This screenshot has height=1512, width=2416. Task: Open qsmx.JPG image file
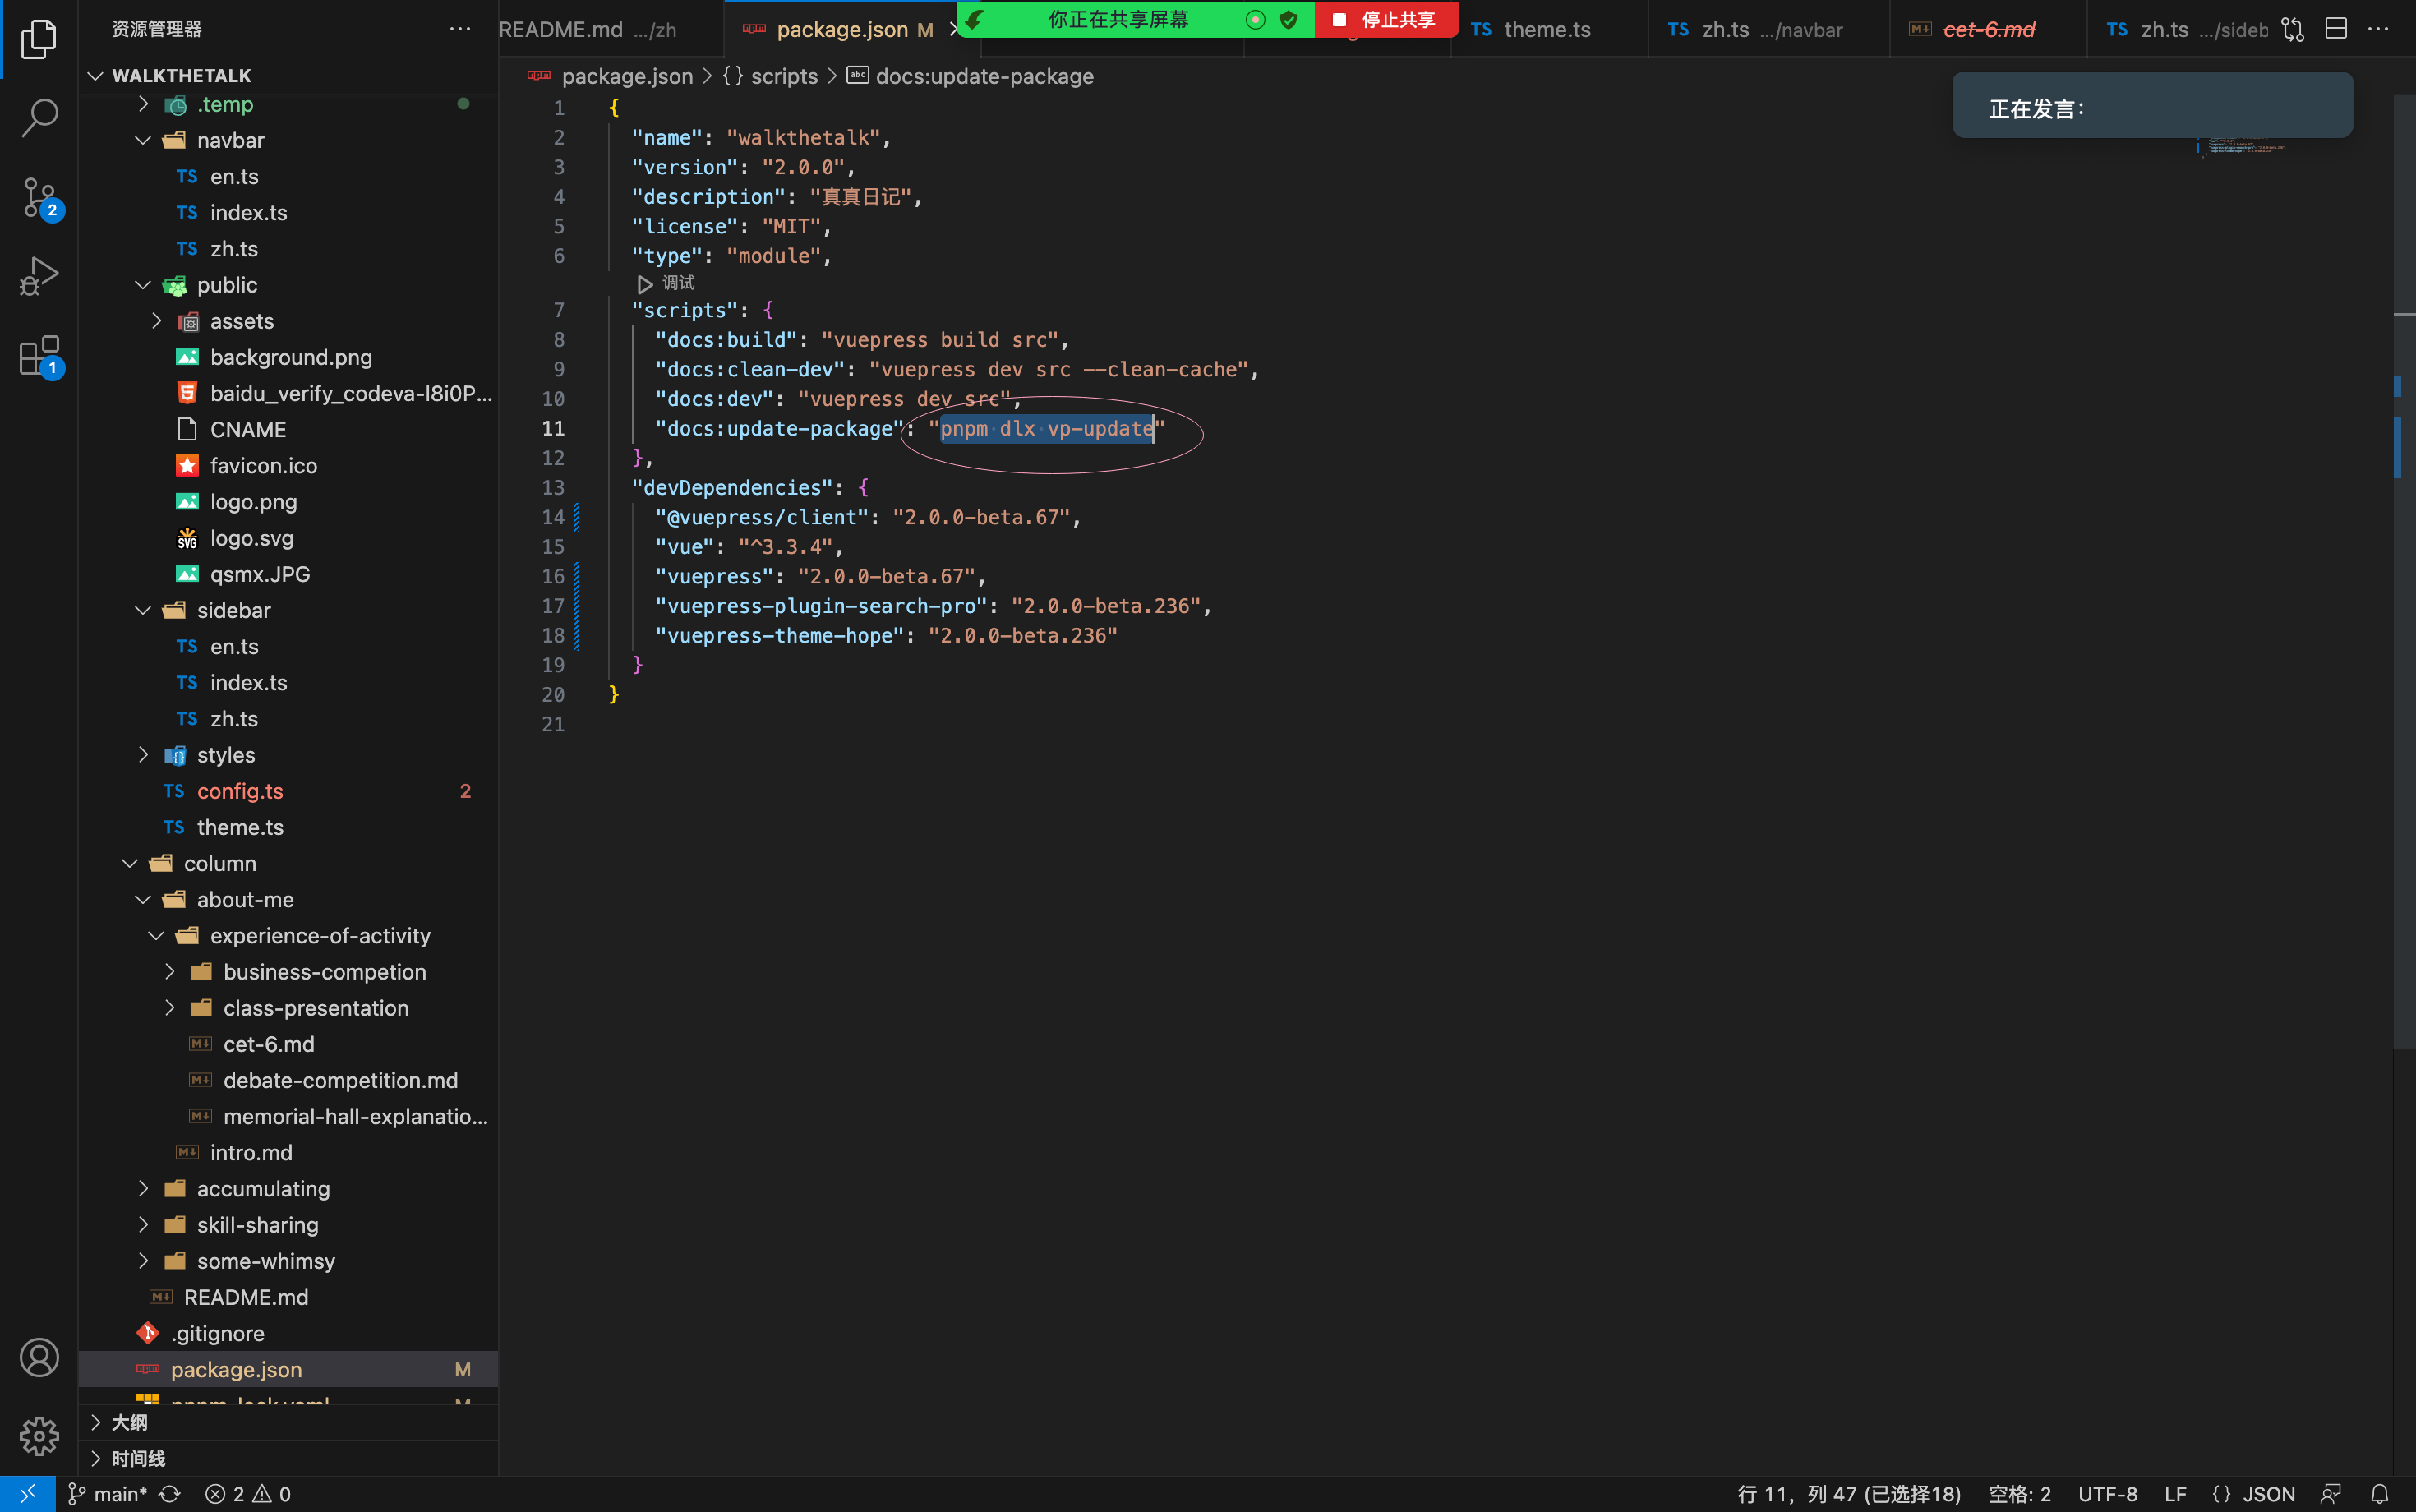[288, 574]
